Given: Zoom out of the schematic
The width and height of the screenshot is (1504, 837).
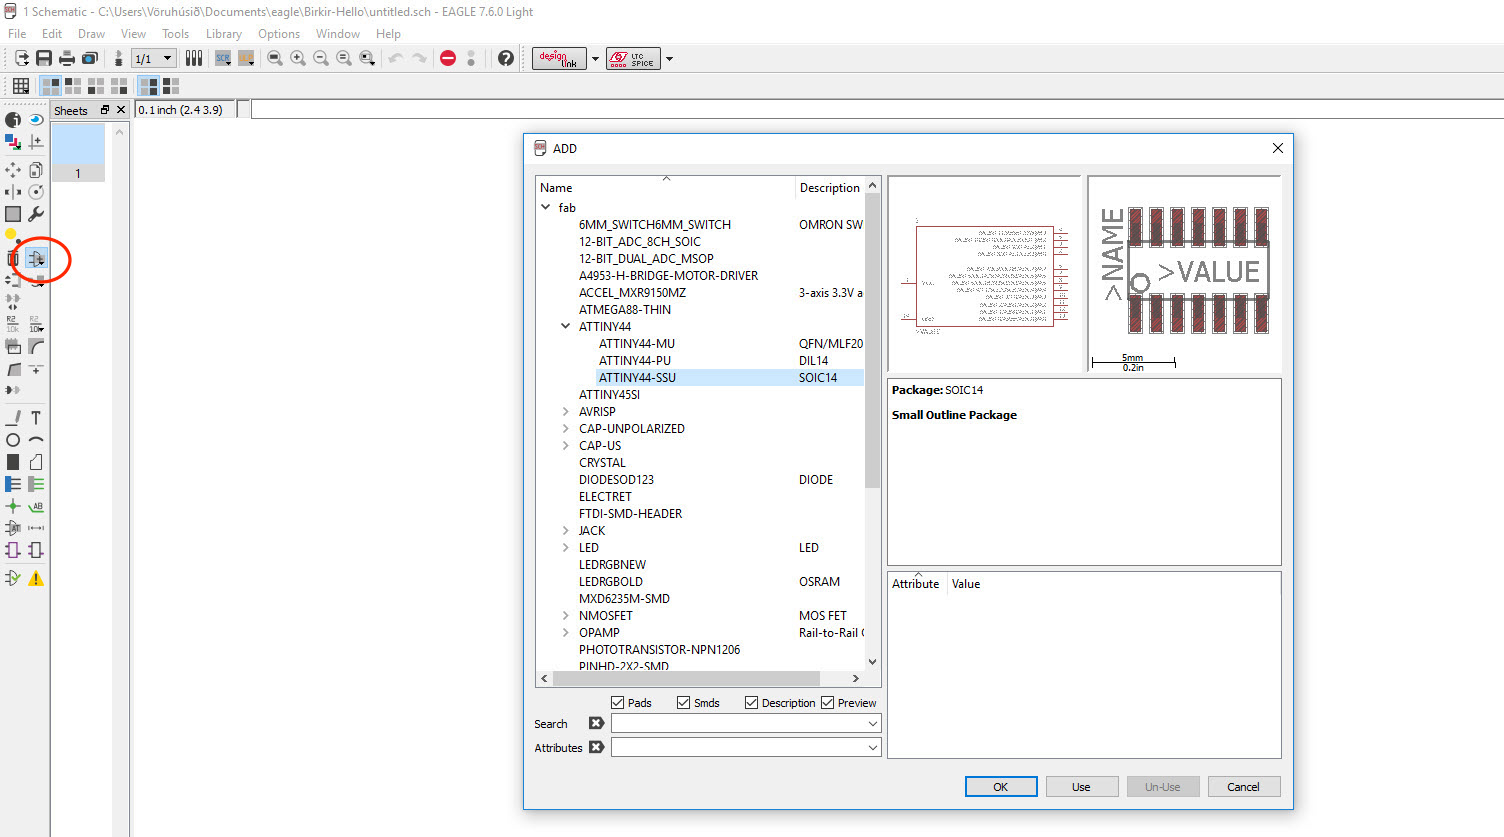Looking at the screenshot, I should (321, 58).
